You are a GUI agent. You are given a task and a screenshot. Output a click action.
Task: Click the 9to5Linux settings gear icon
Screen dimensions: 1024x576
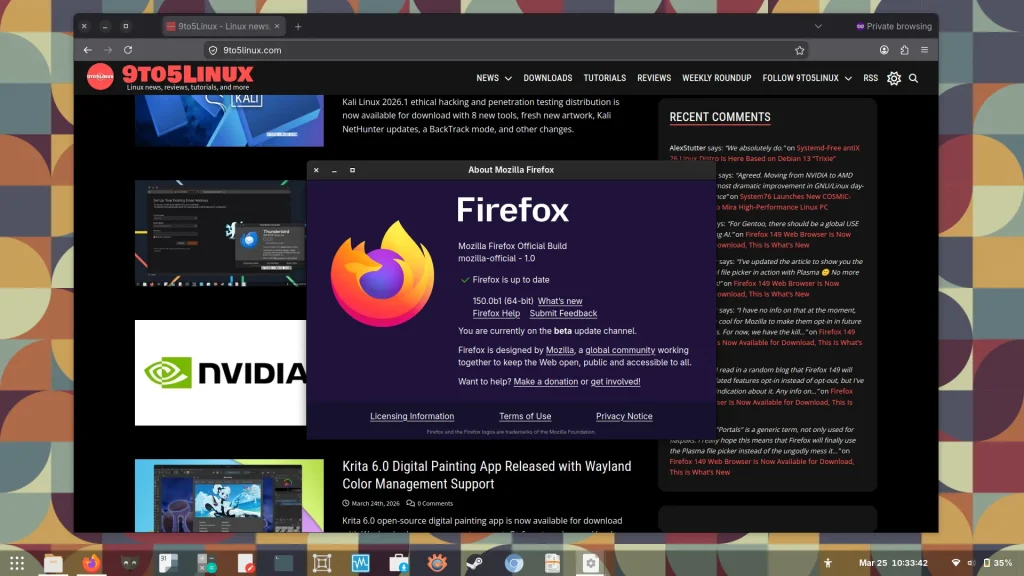point(894,78)
